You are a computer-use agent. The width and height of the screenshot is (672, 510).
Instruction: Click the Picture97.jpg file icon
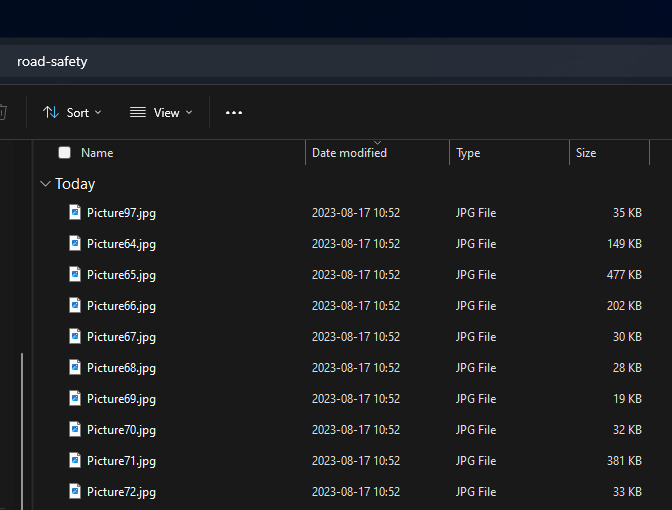pos(75,212)
